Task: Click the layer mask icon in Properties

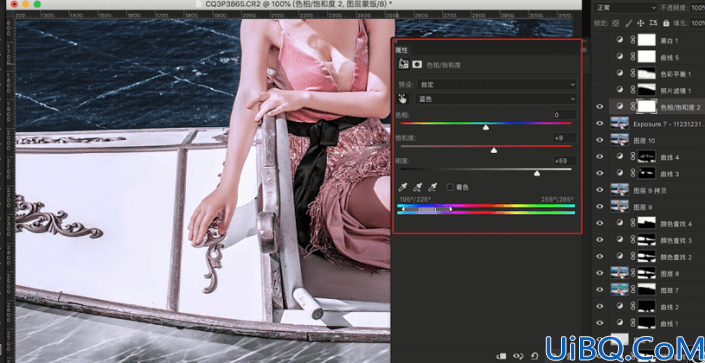Action: pos(417,64)
